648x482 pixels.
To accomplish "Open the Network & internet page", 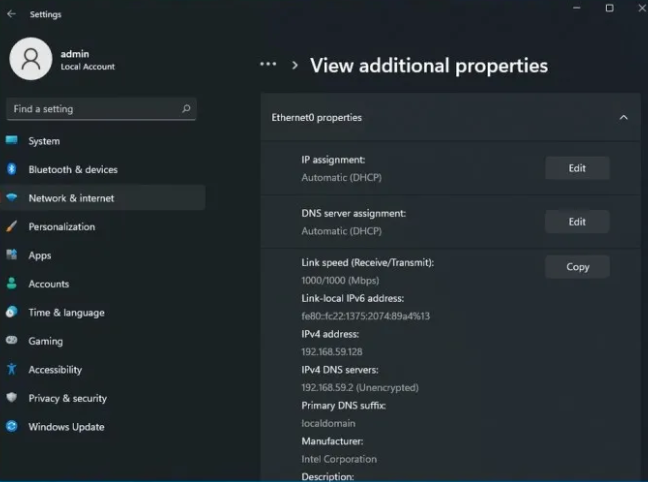I will 71,198.
